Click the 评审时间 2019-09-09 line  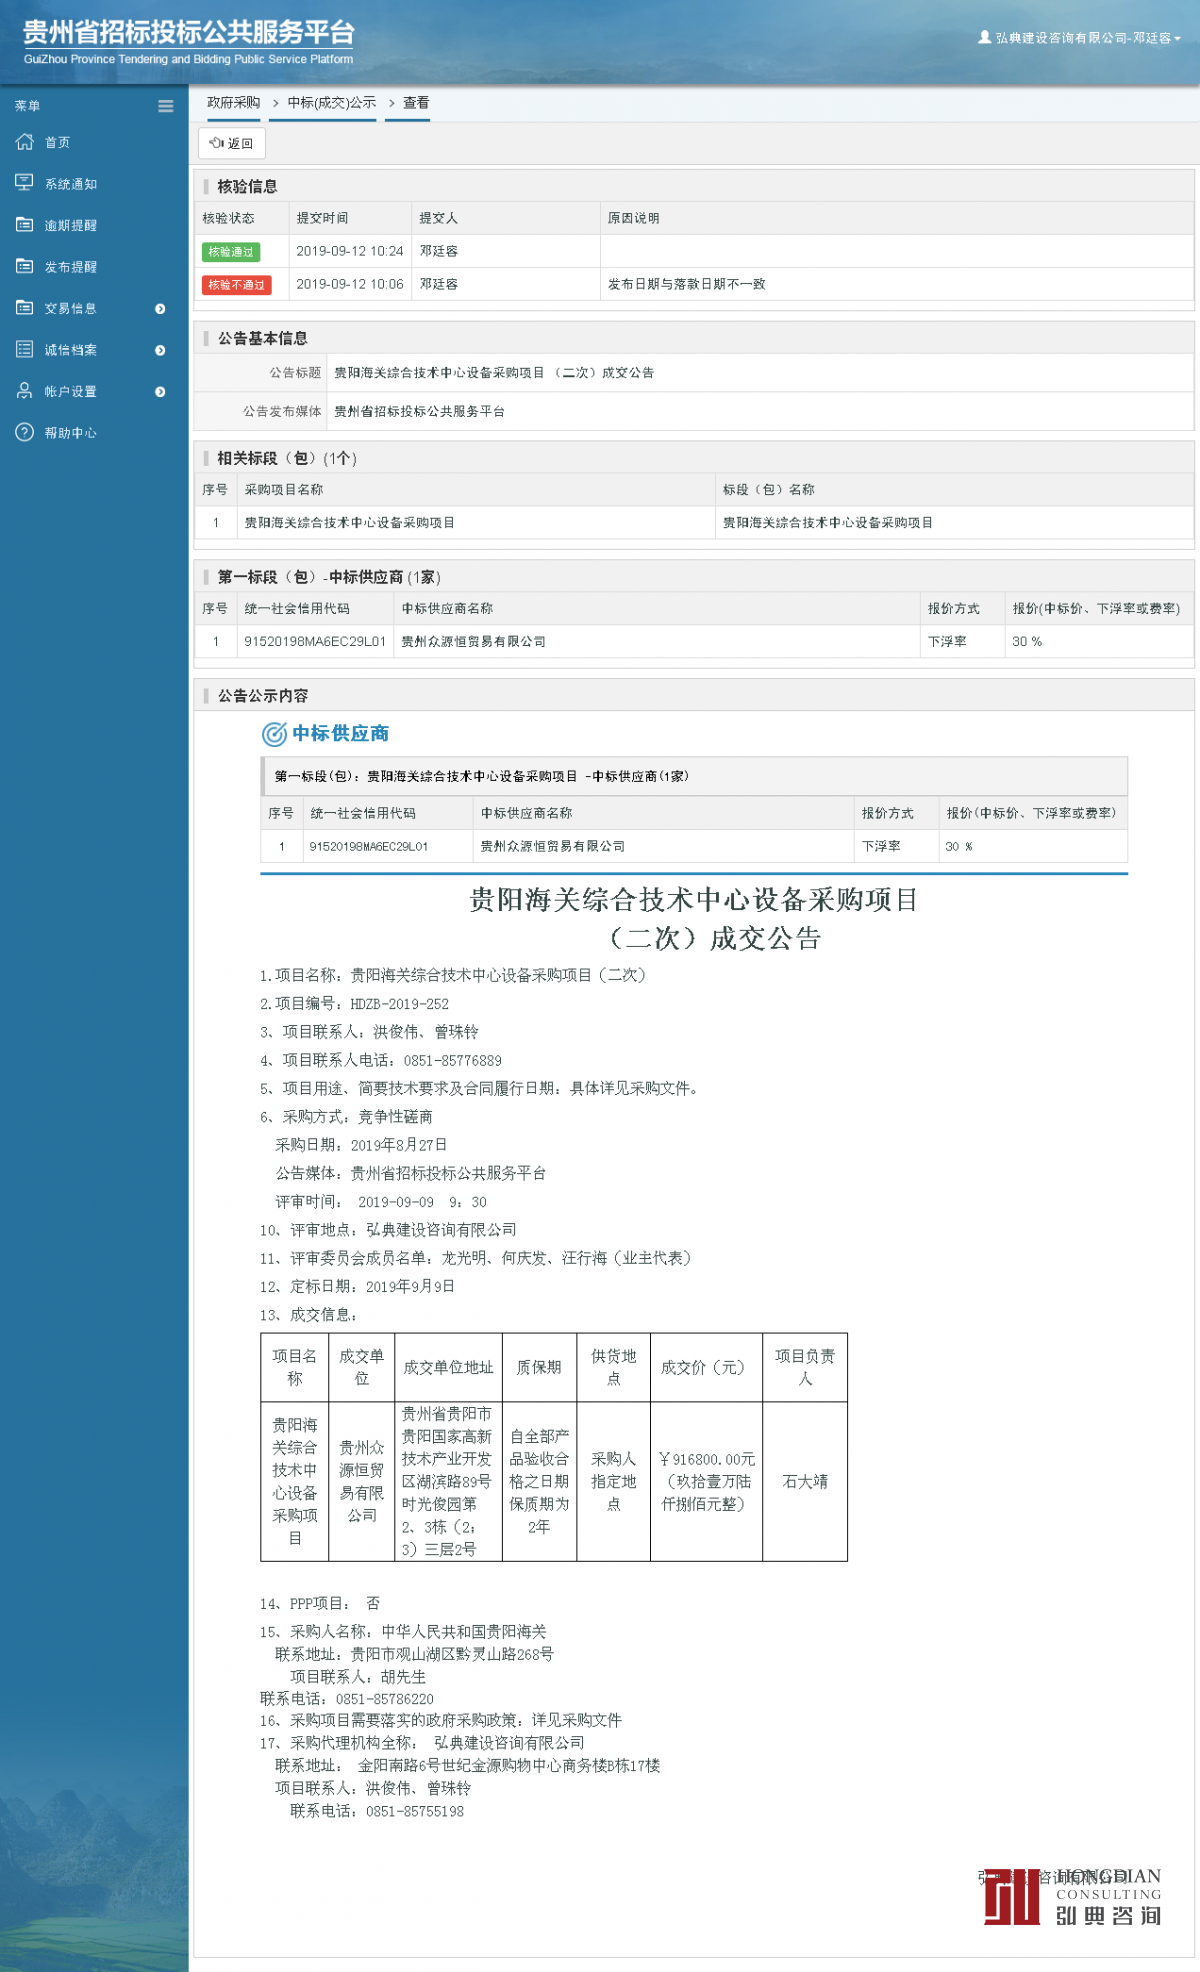tap(381, 1202)
